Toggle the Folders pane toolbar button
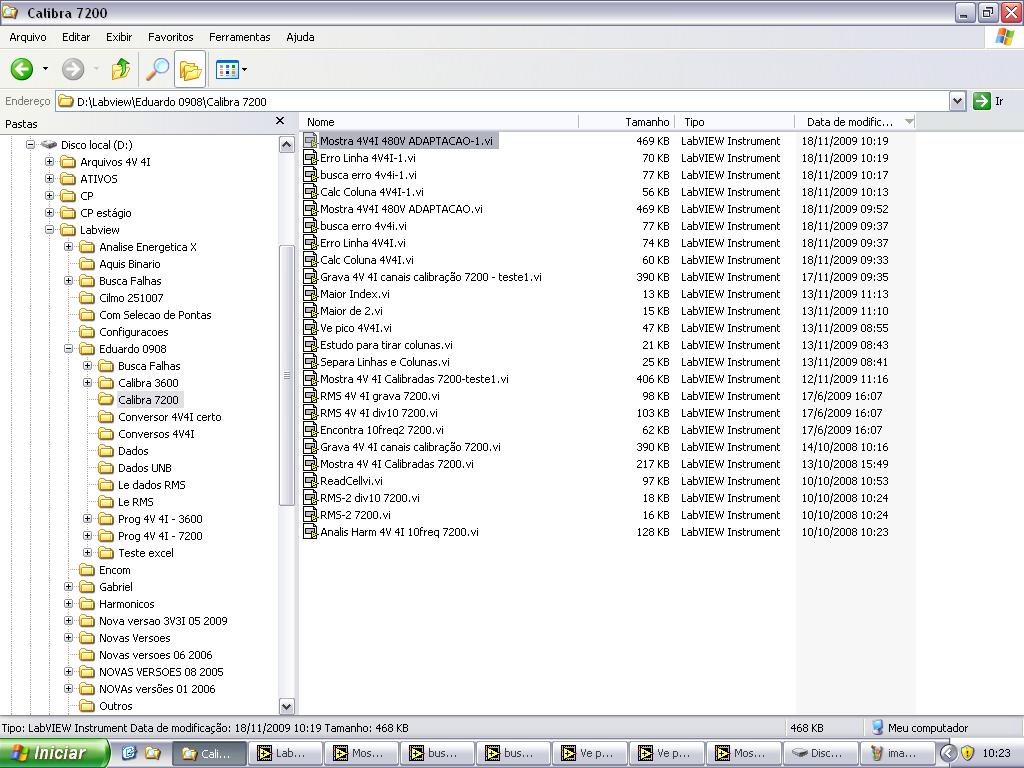The width and height of the screenshot is (1024, 768). pos(190,69)
